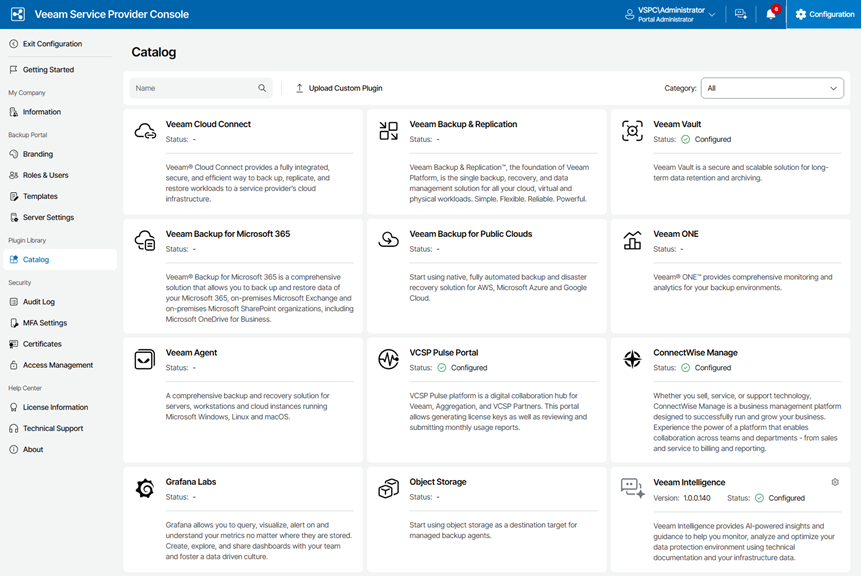This screenshot has height=576, width=862.
Task: Click the Veeam Backup for Microsoft 365 icon
Action: click(145, 241)
